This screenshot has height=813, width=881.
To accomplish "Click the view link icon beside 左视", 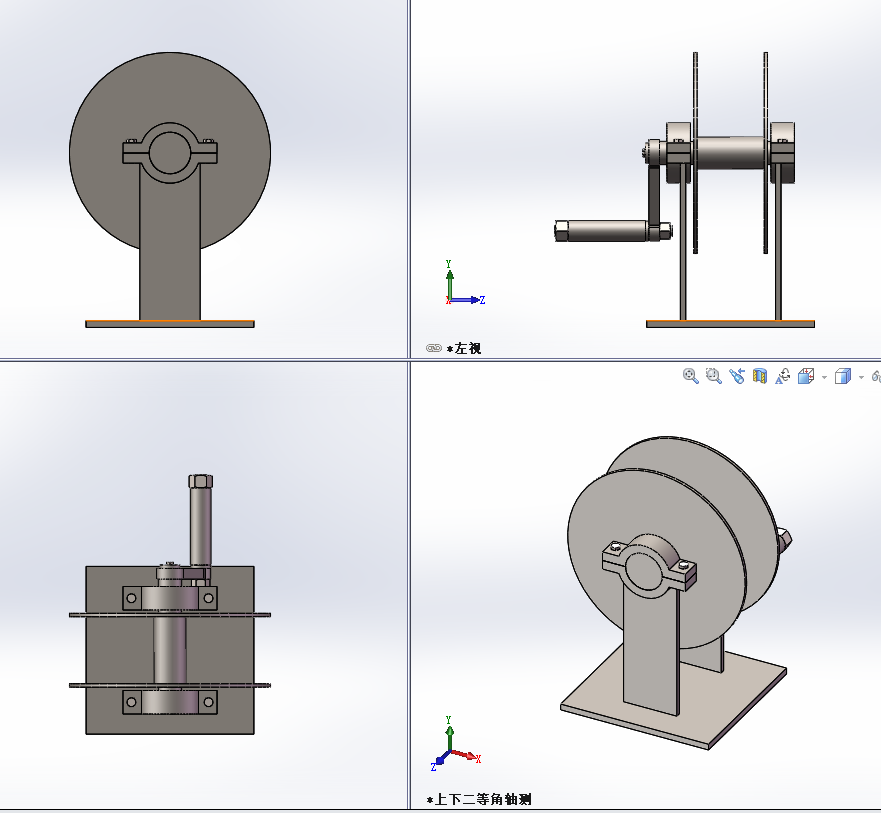I will [434, 348].
